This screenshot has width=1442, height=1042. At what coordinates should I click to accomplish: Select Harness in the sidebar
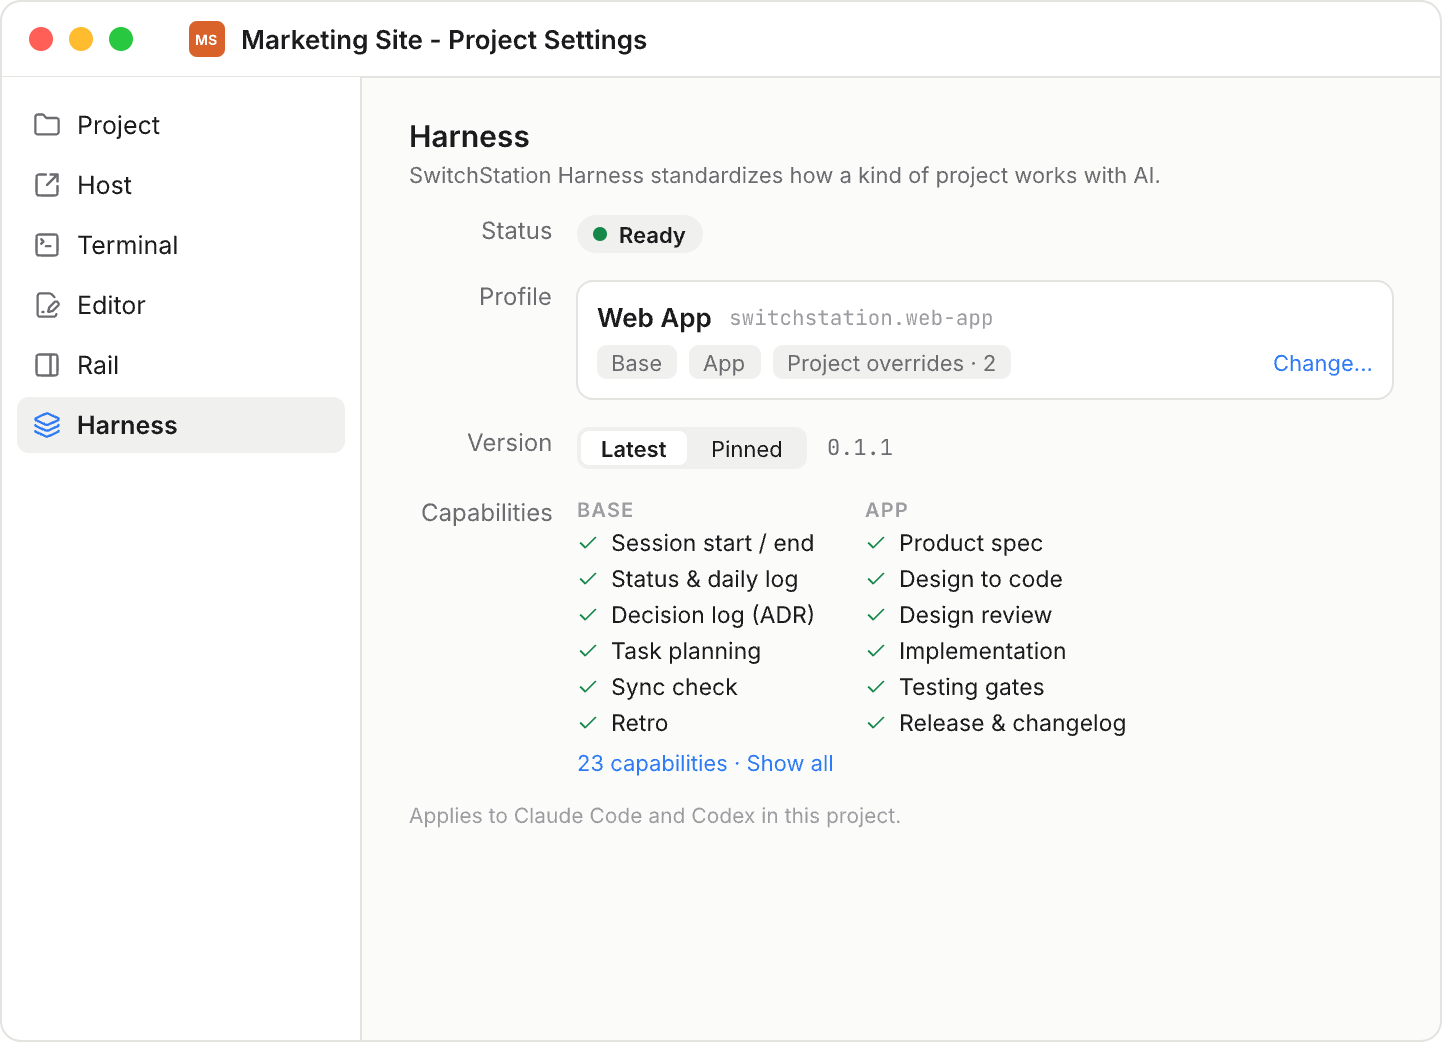coord(181,425)
